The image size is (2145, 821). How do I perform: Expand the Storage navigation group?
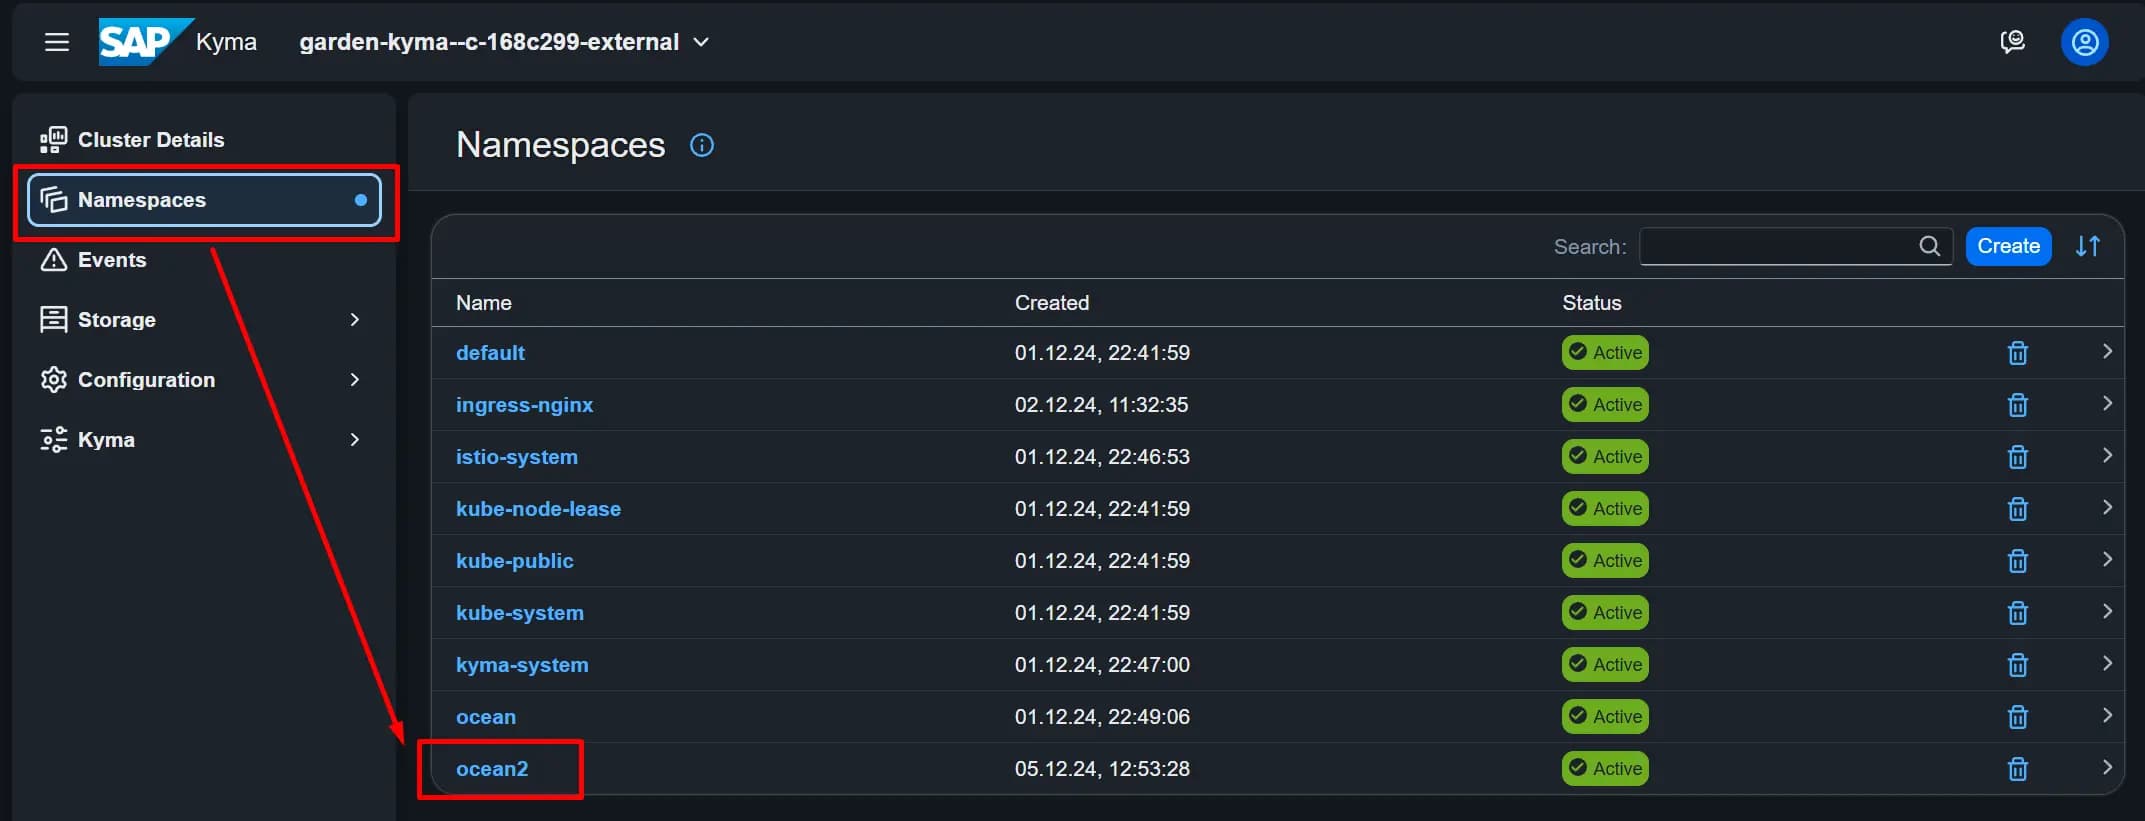[x=354, y=319]
